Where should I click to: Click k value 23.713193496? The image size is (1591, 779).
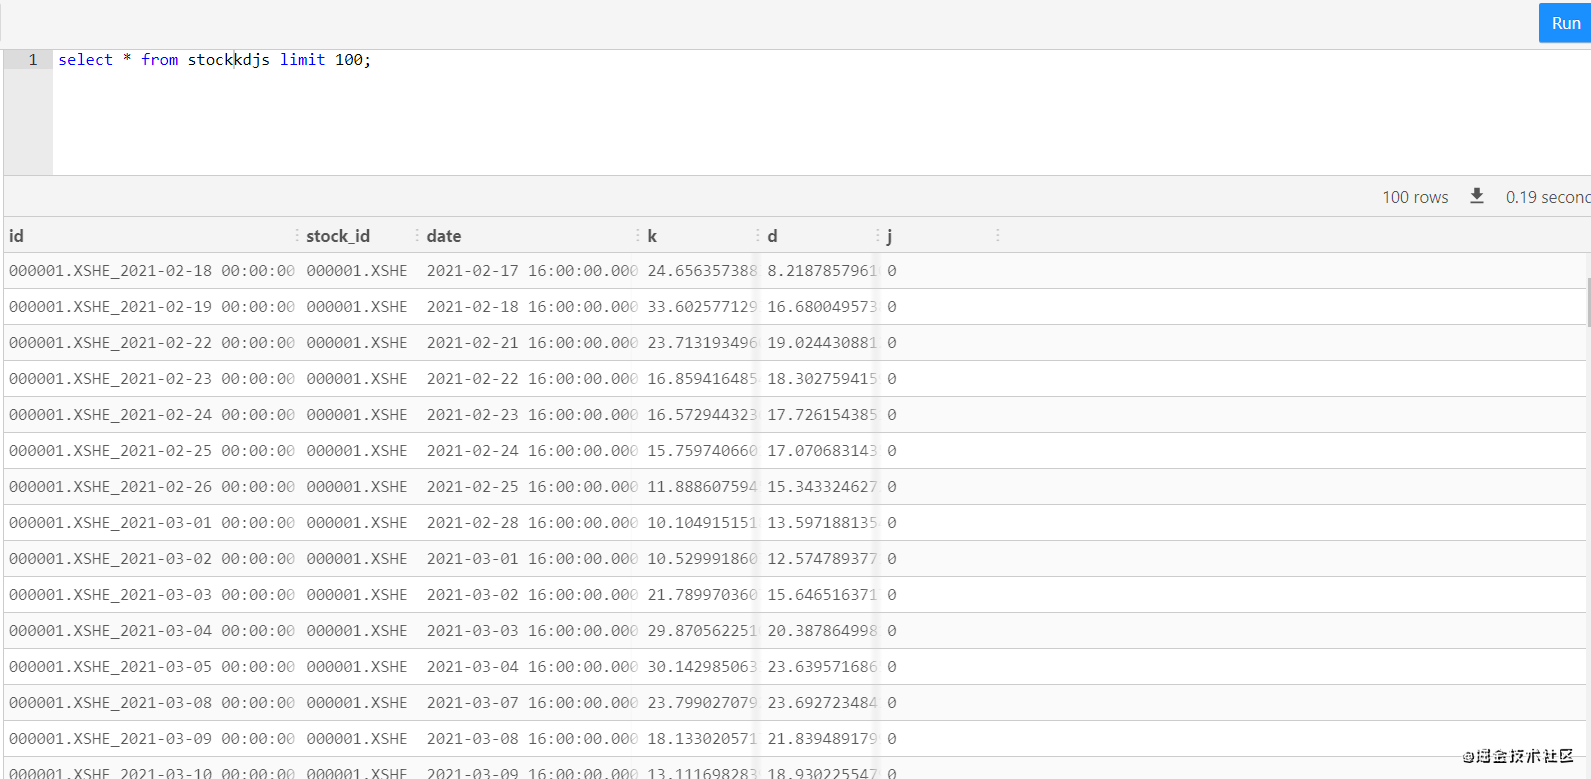(702, 343)
